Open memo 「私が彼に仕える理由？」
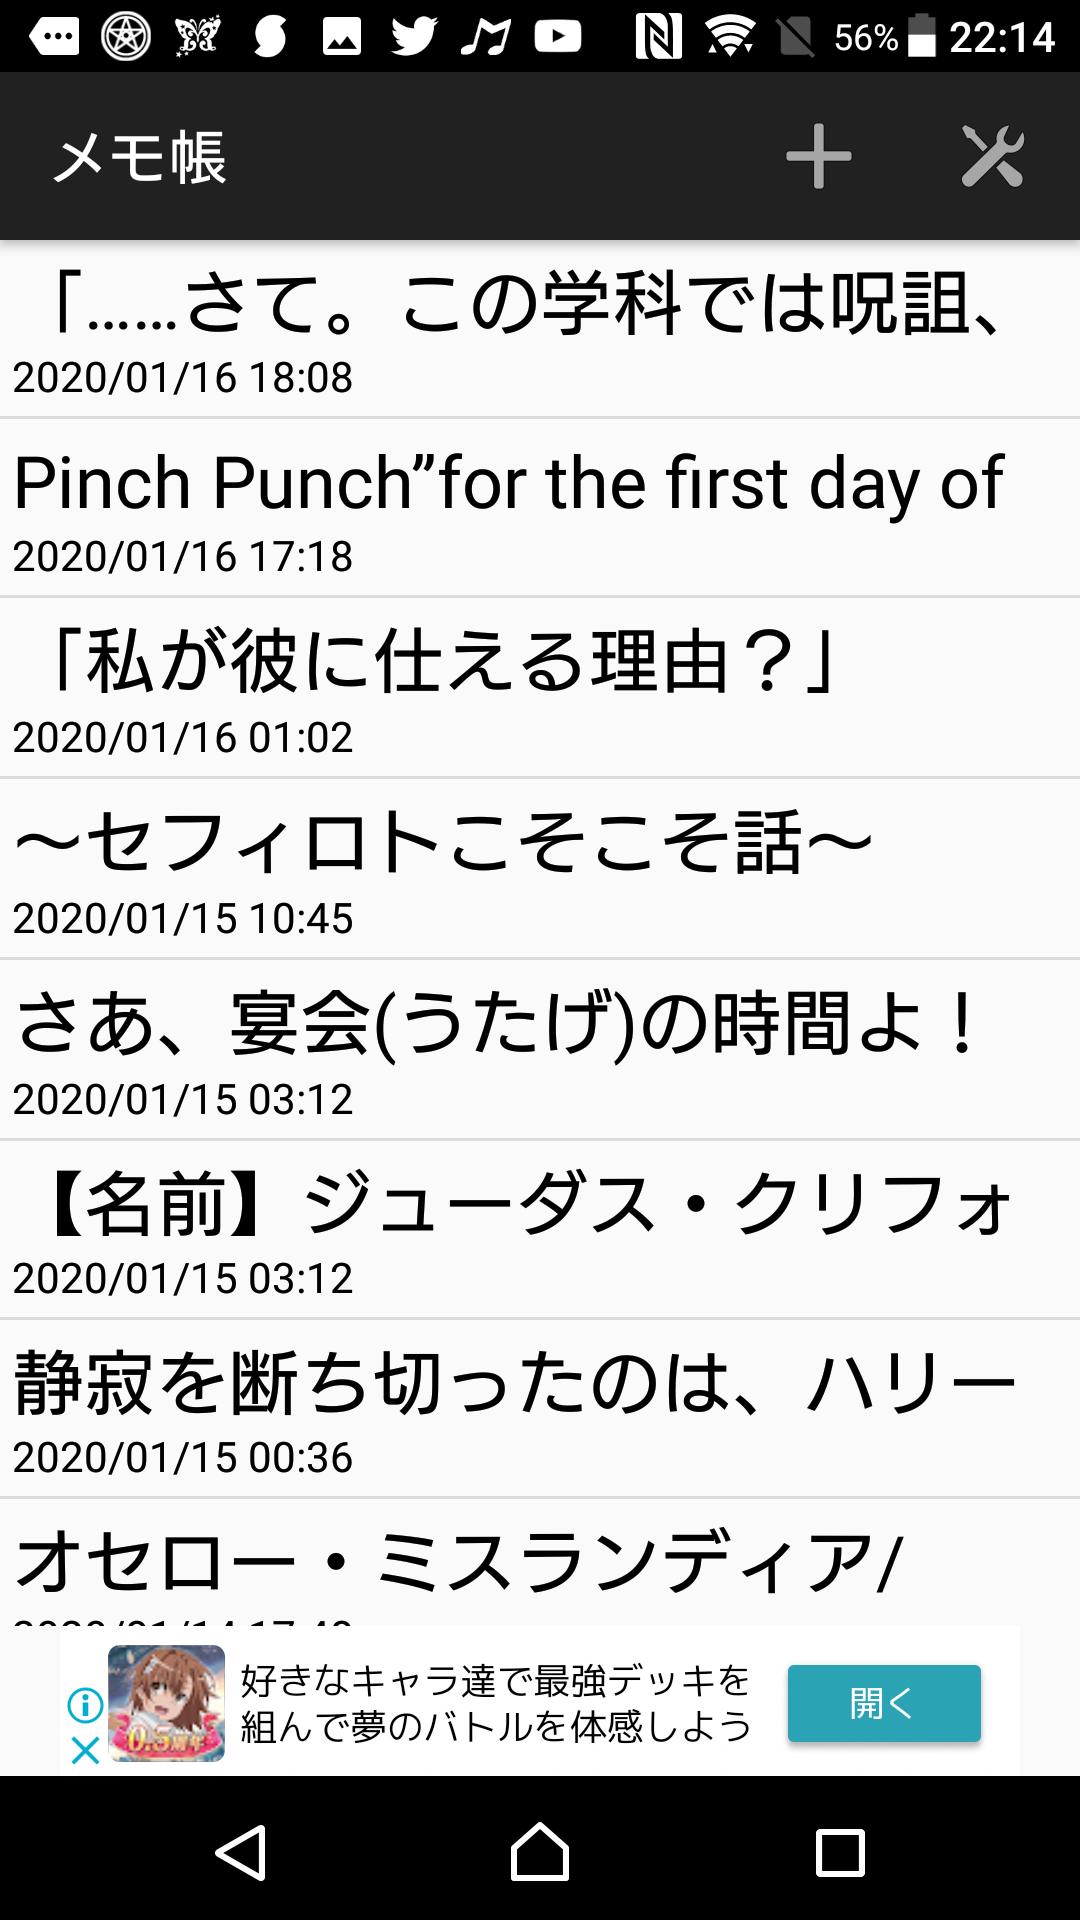The height and width of the screenshot is (1920, 1080). (x=540, y=688)
